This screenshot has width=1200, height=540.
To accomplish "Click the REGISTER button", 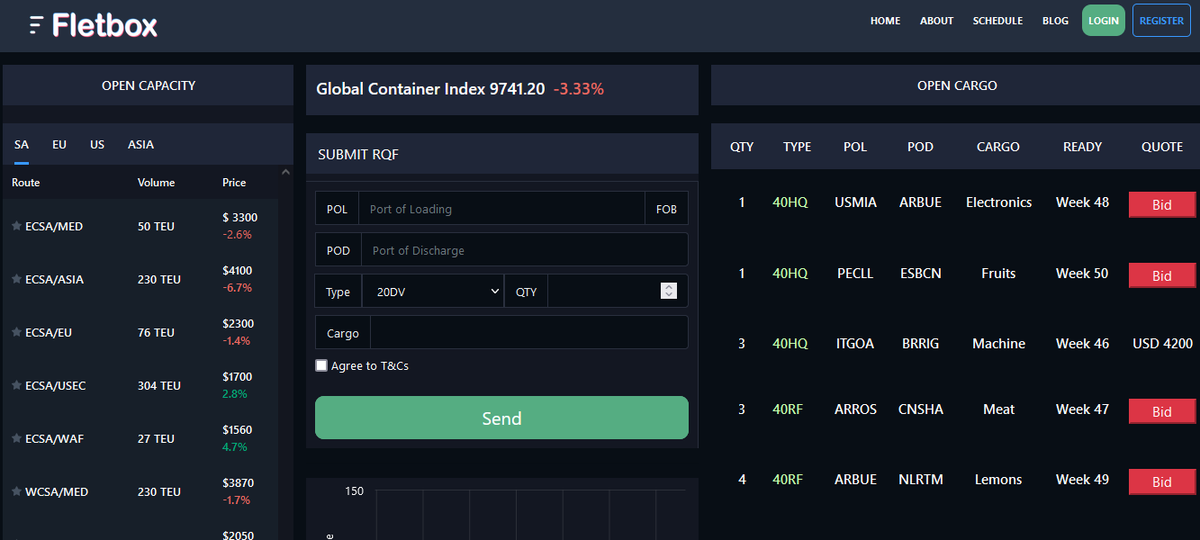I will pyautogui.click(x=1161, y=21).
